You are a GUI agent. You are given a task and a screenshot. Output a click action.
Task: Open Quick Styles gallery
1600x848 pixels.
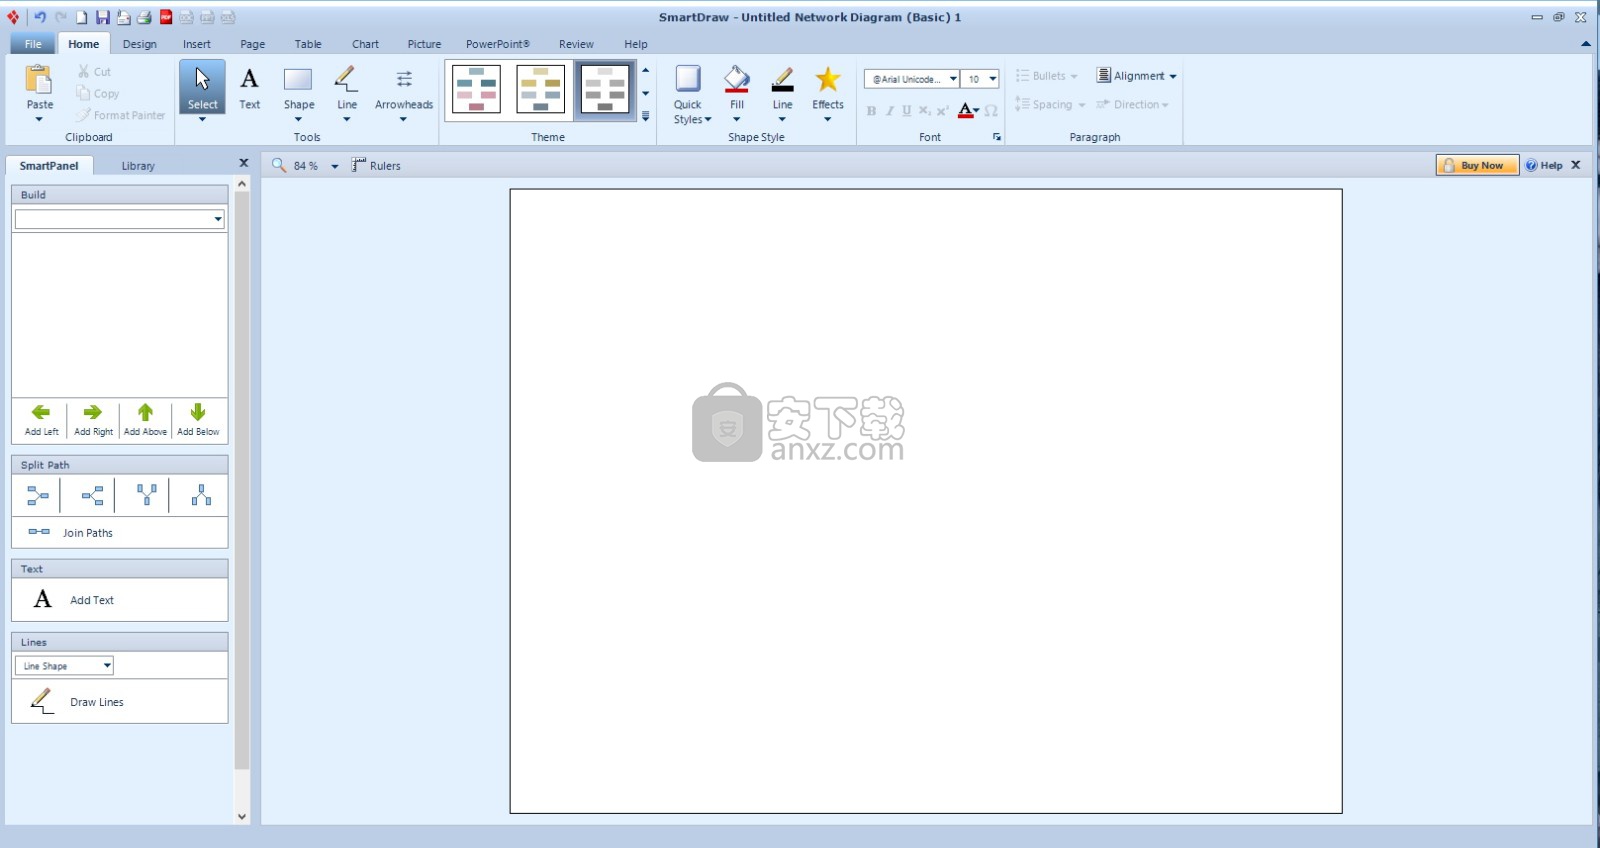(688, 92)
